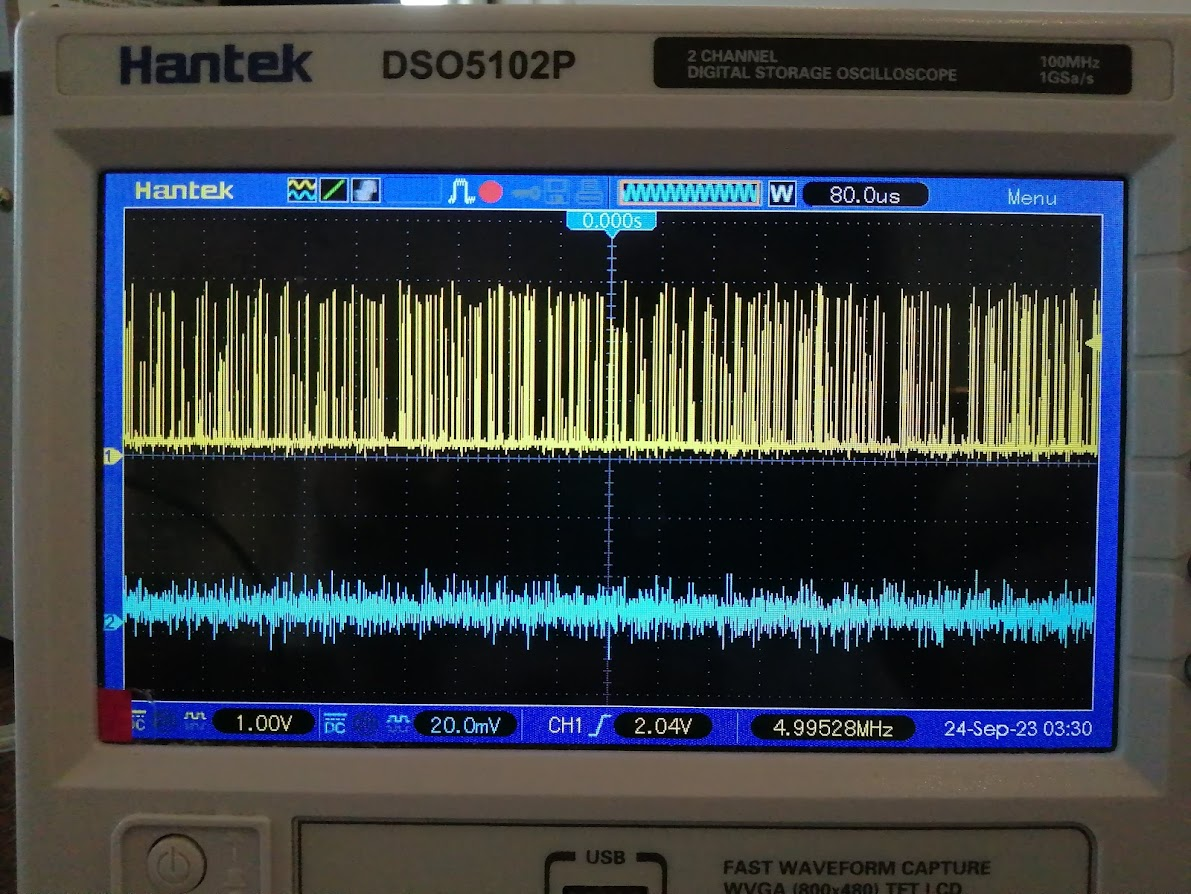Click the Hantek logo on screen

184,190
